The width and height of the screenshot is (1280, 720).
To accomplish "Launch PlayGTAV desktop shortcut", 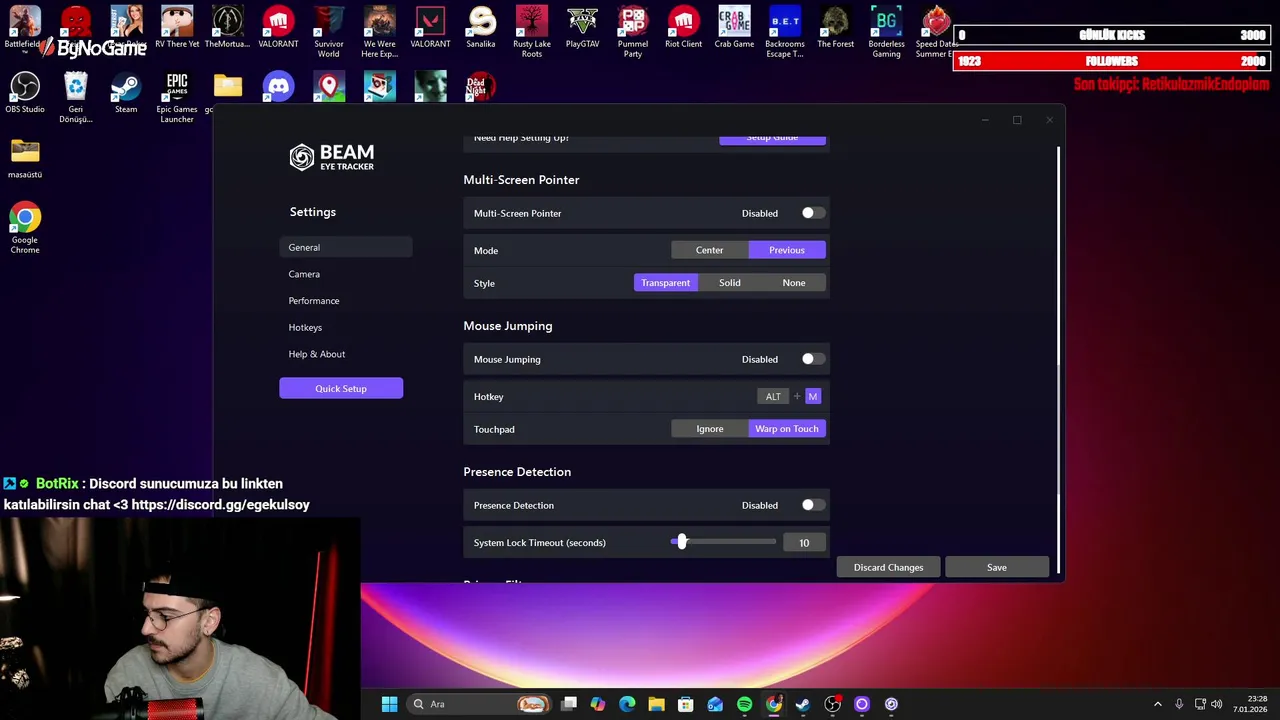I will [x=582, y=27].
